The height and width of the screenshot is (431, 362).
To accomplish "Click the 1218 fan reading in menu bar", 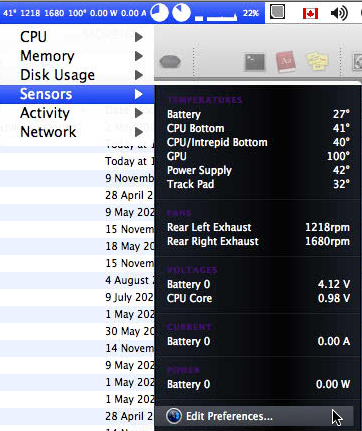I will [x=30, y=13].
